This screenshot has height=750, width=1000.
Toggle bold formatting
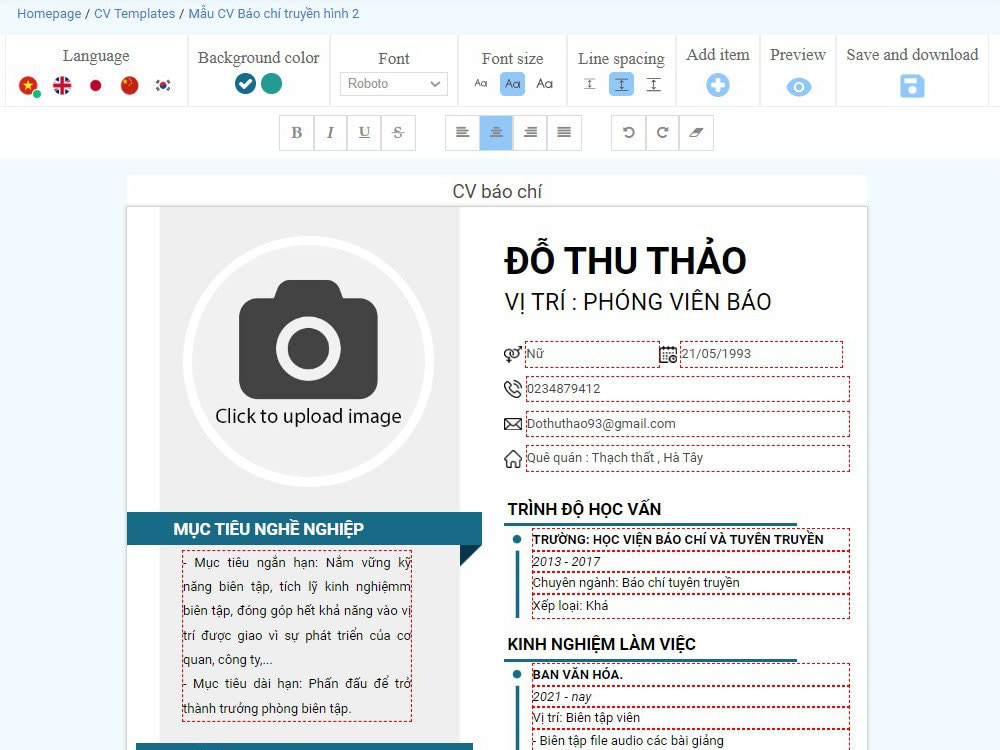tap(297, 133)
